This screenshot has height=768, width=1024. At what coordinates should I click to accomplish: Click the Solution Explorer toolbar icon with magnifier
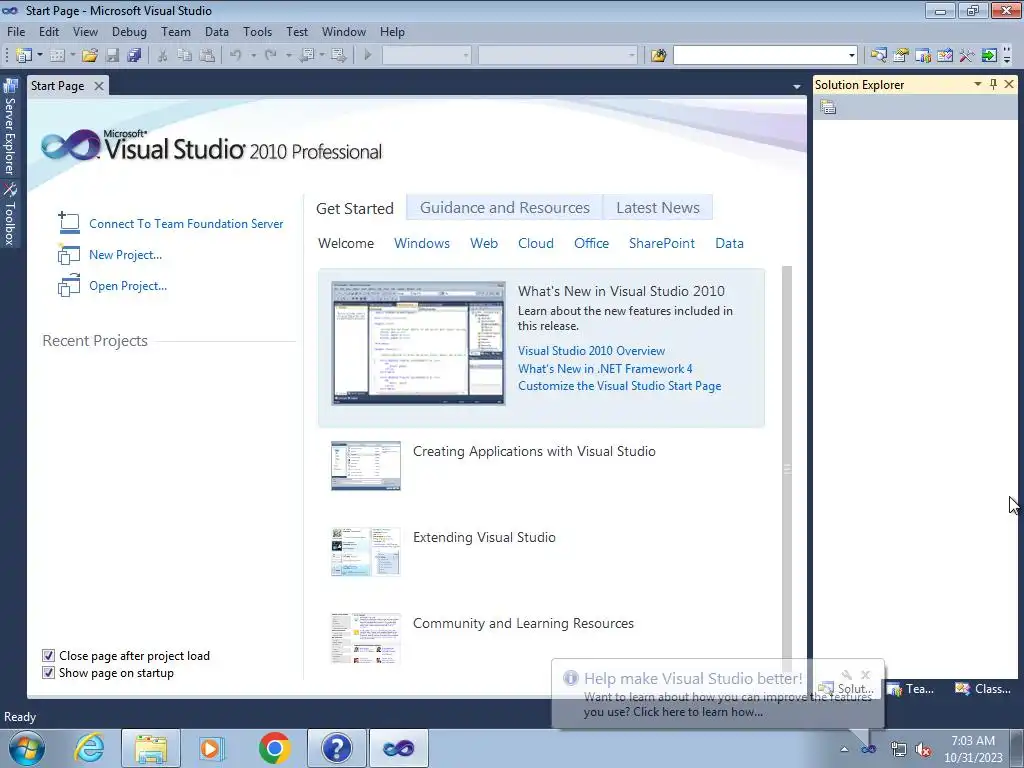pos(878,56)
